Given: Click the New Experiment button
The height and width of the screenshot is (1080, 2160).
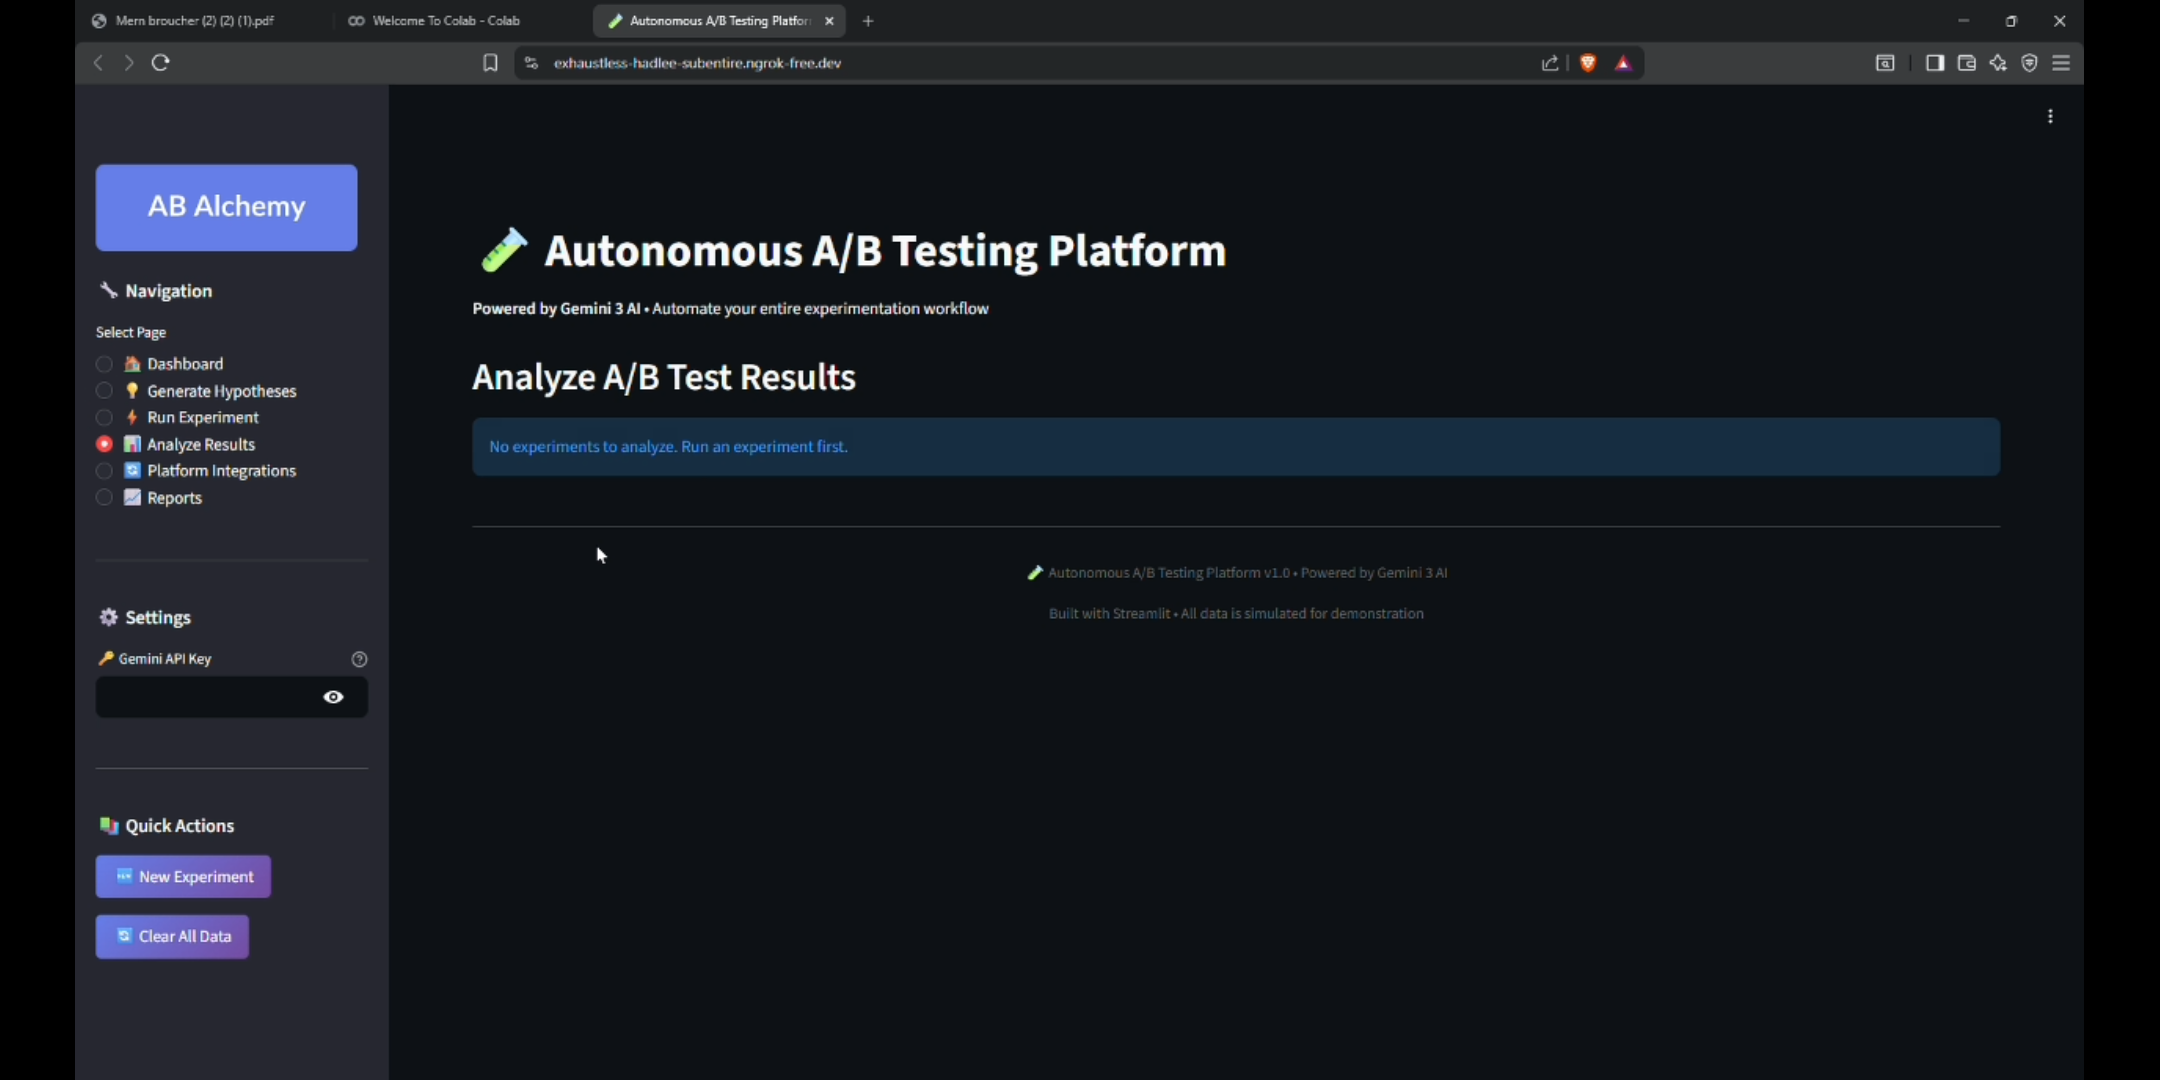Looking at the screenshot, I should point(183,877).
